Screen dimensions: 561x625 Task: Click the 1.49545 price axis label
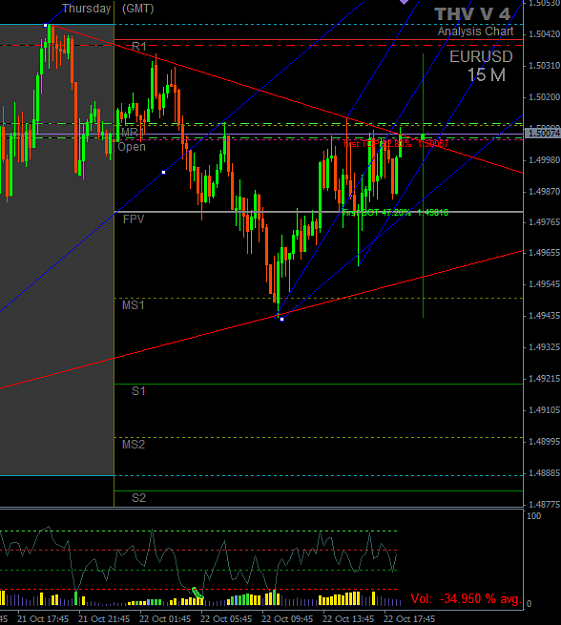(544, 285)
